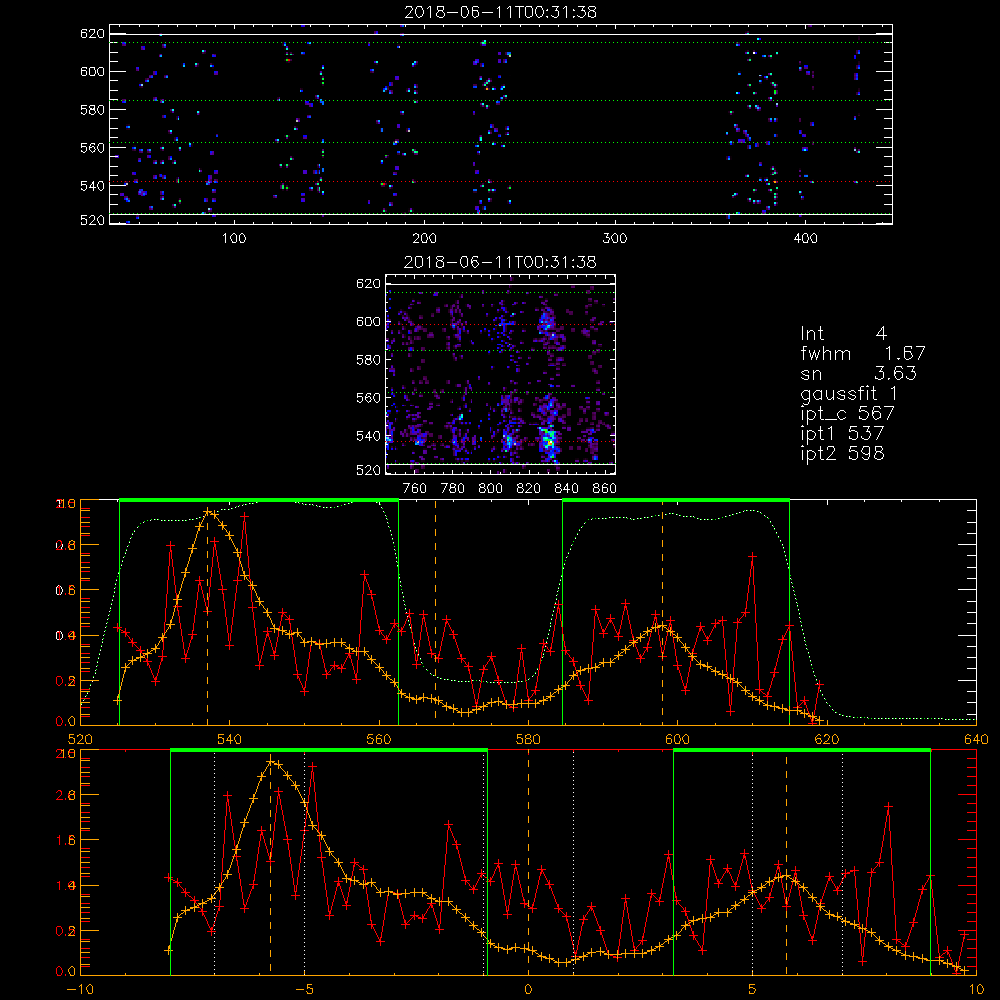
Task: Click the x-axis label 100 under the top image
Action: pyautogui.click(x=234, y=239)
